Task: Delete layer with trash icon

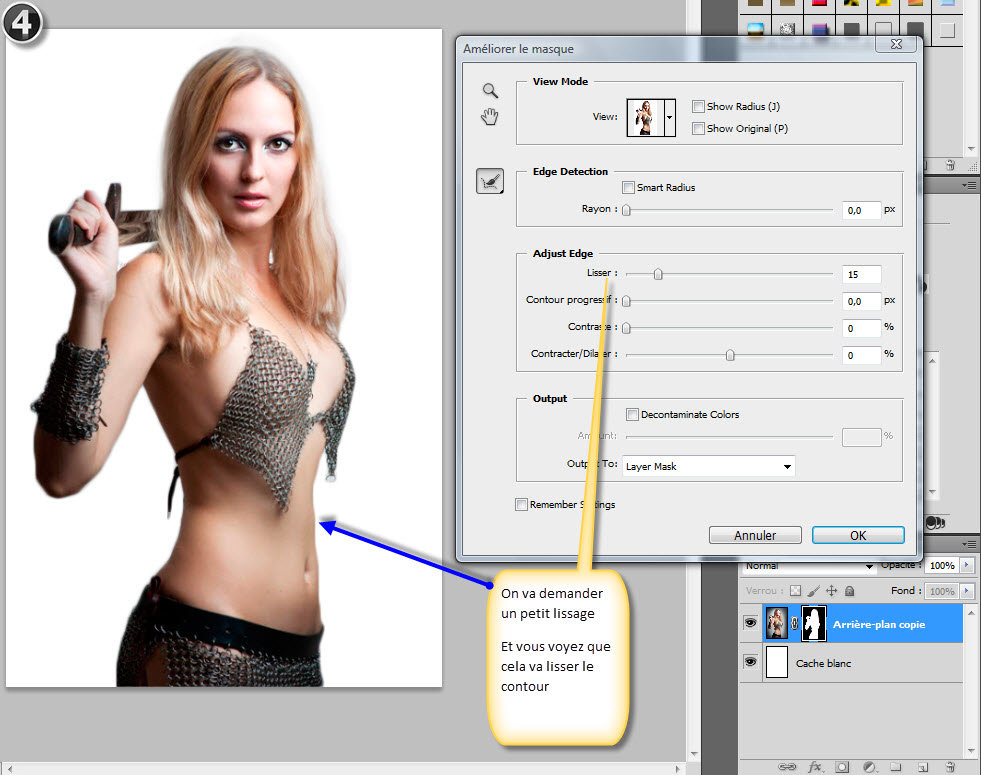Action: pos(950,767)
